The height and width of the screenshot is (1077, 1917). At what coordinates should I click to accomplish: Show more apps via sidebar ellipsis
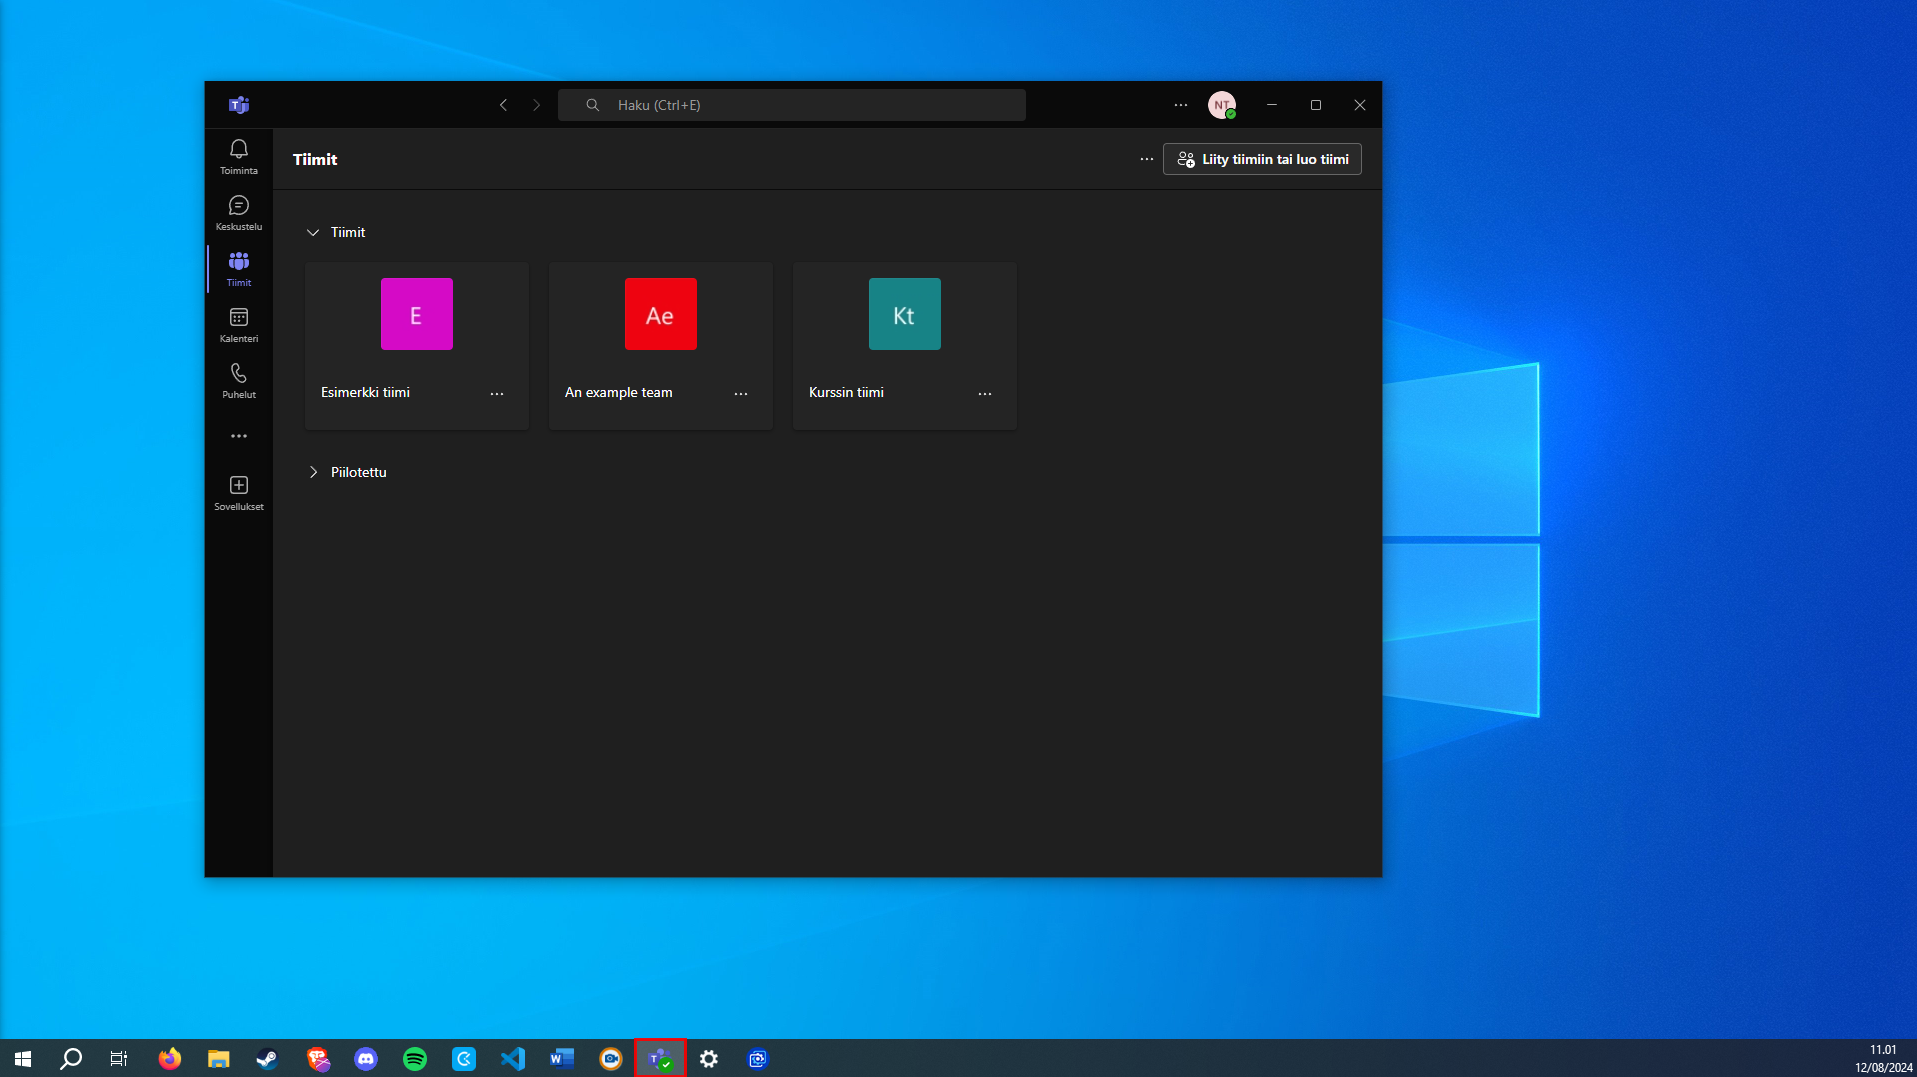pos(239,436)
